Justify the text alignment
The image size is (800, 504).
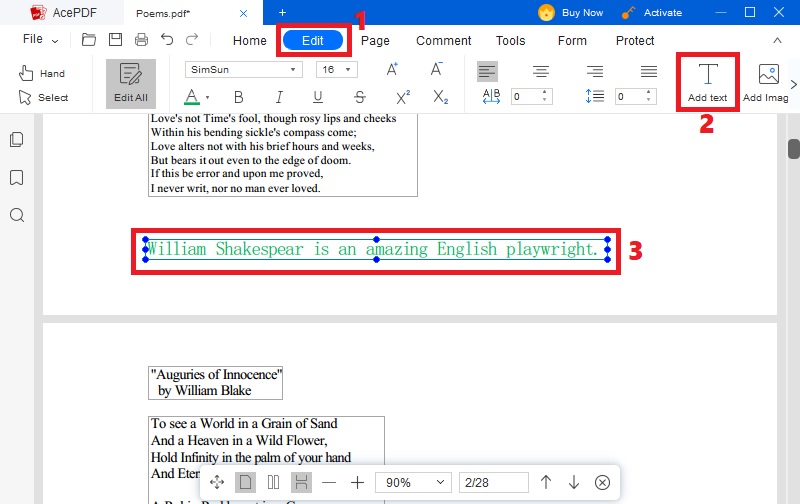click(x=649, y=71)
